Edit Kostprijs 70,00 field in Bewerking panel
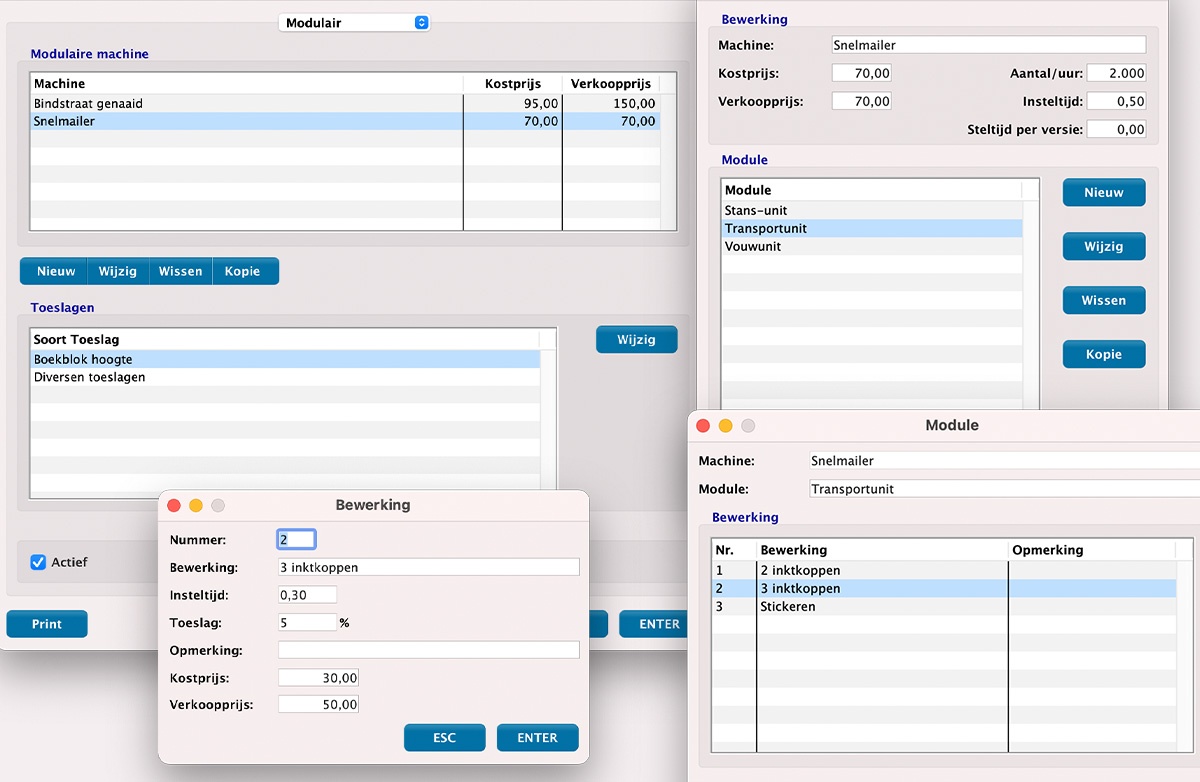The image size is (1200, 782). 861,73
